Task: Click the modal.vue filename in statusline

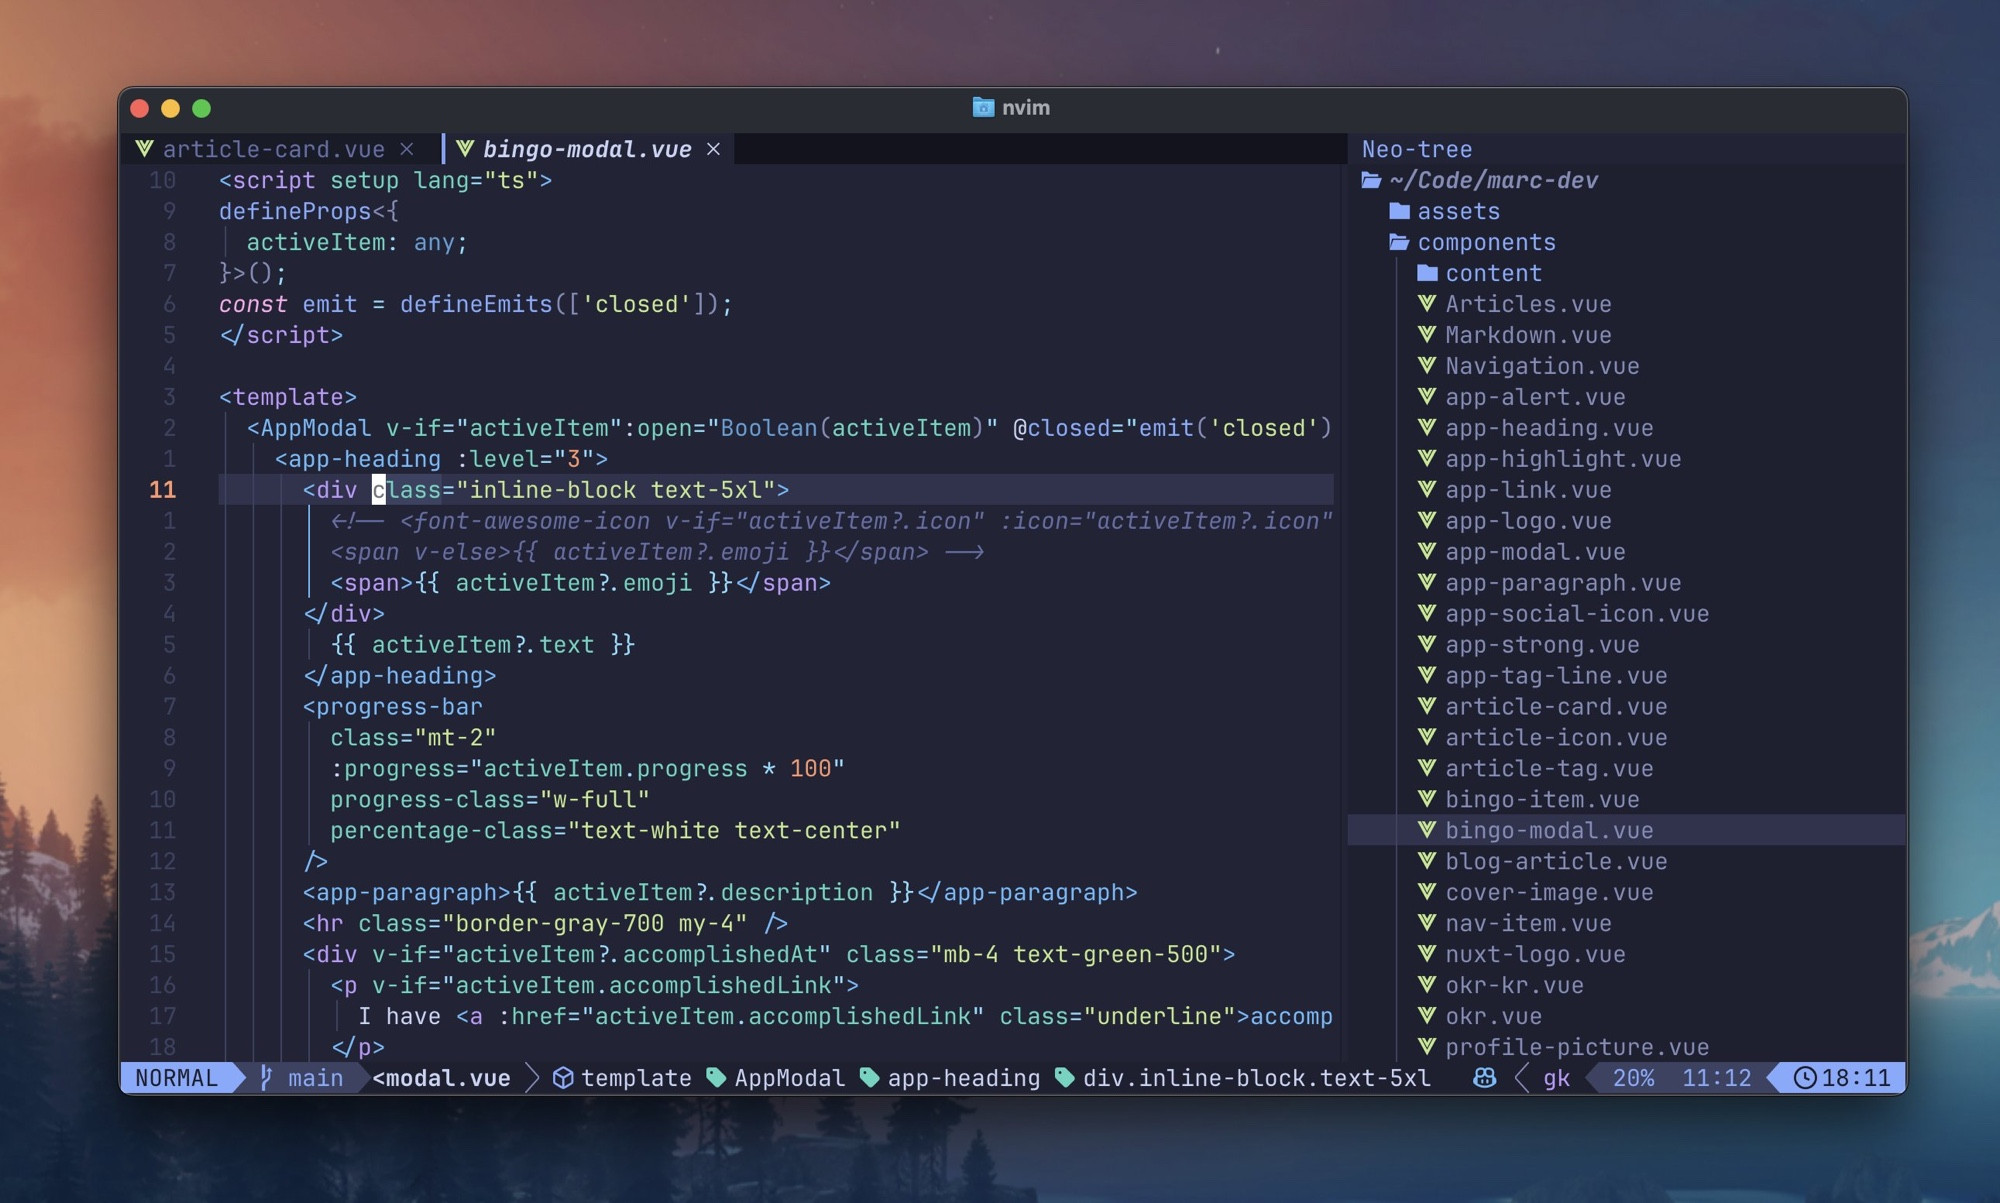Action: (441, 1078)
